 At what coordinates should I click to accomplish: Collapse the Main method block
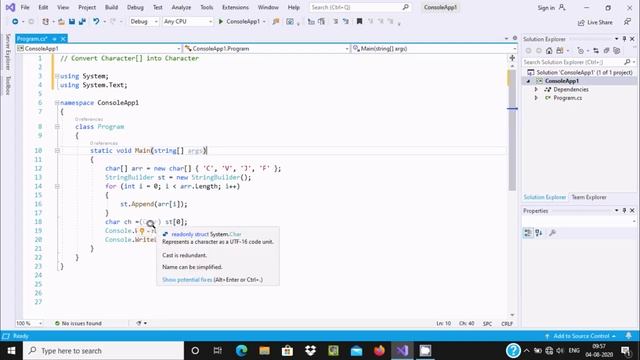click(x=57, y=151)
